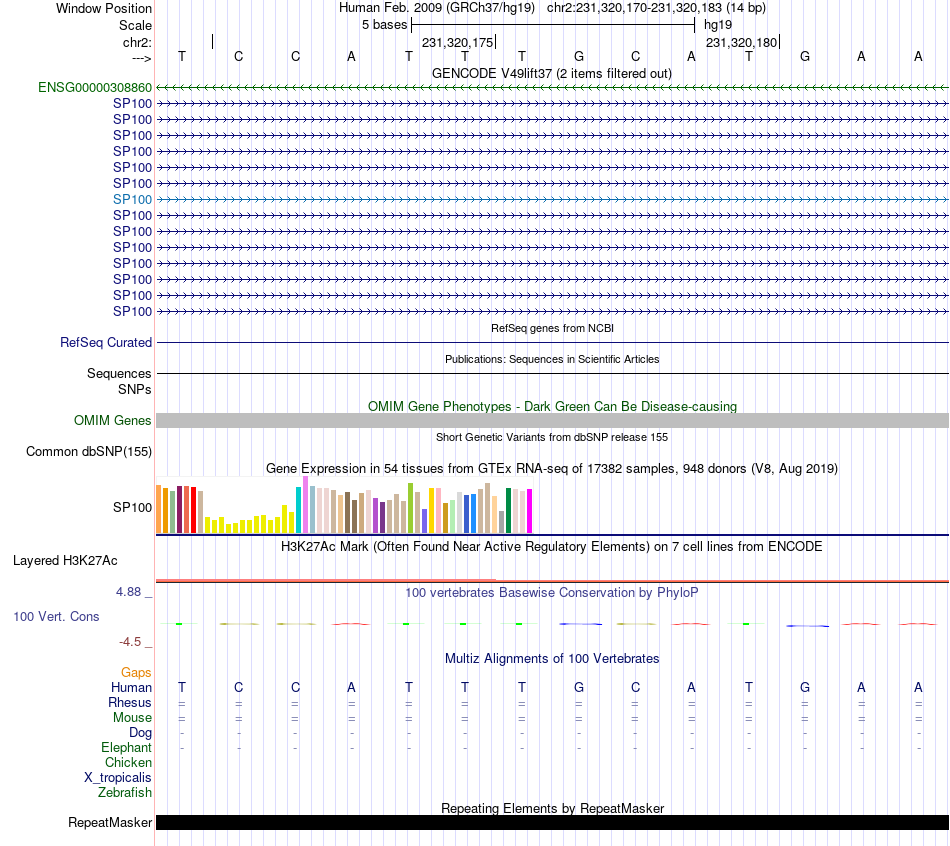The width and height of the screenshot is (950, 846).
Task: Click the red H3K27Ac signal line
Action: pyautogui.click(x=552, y=581)
